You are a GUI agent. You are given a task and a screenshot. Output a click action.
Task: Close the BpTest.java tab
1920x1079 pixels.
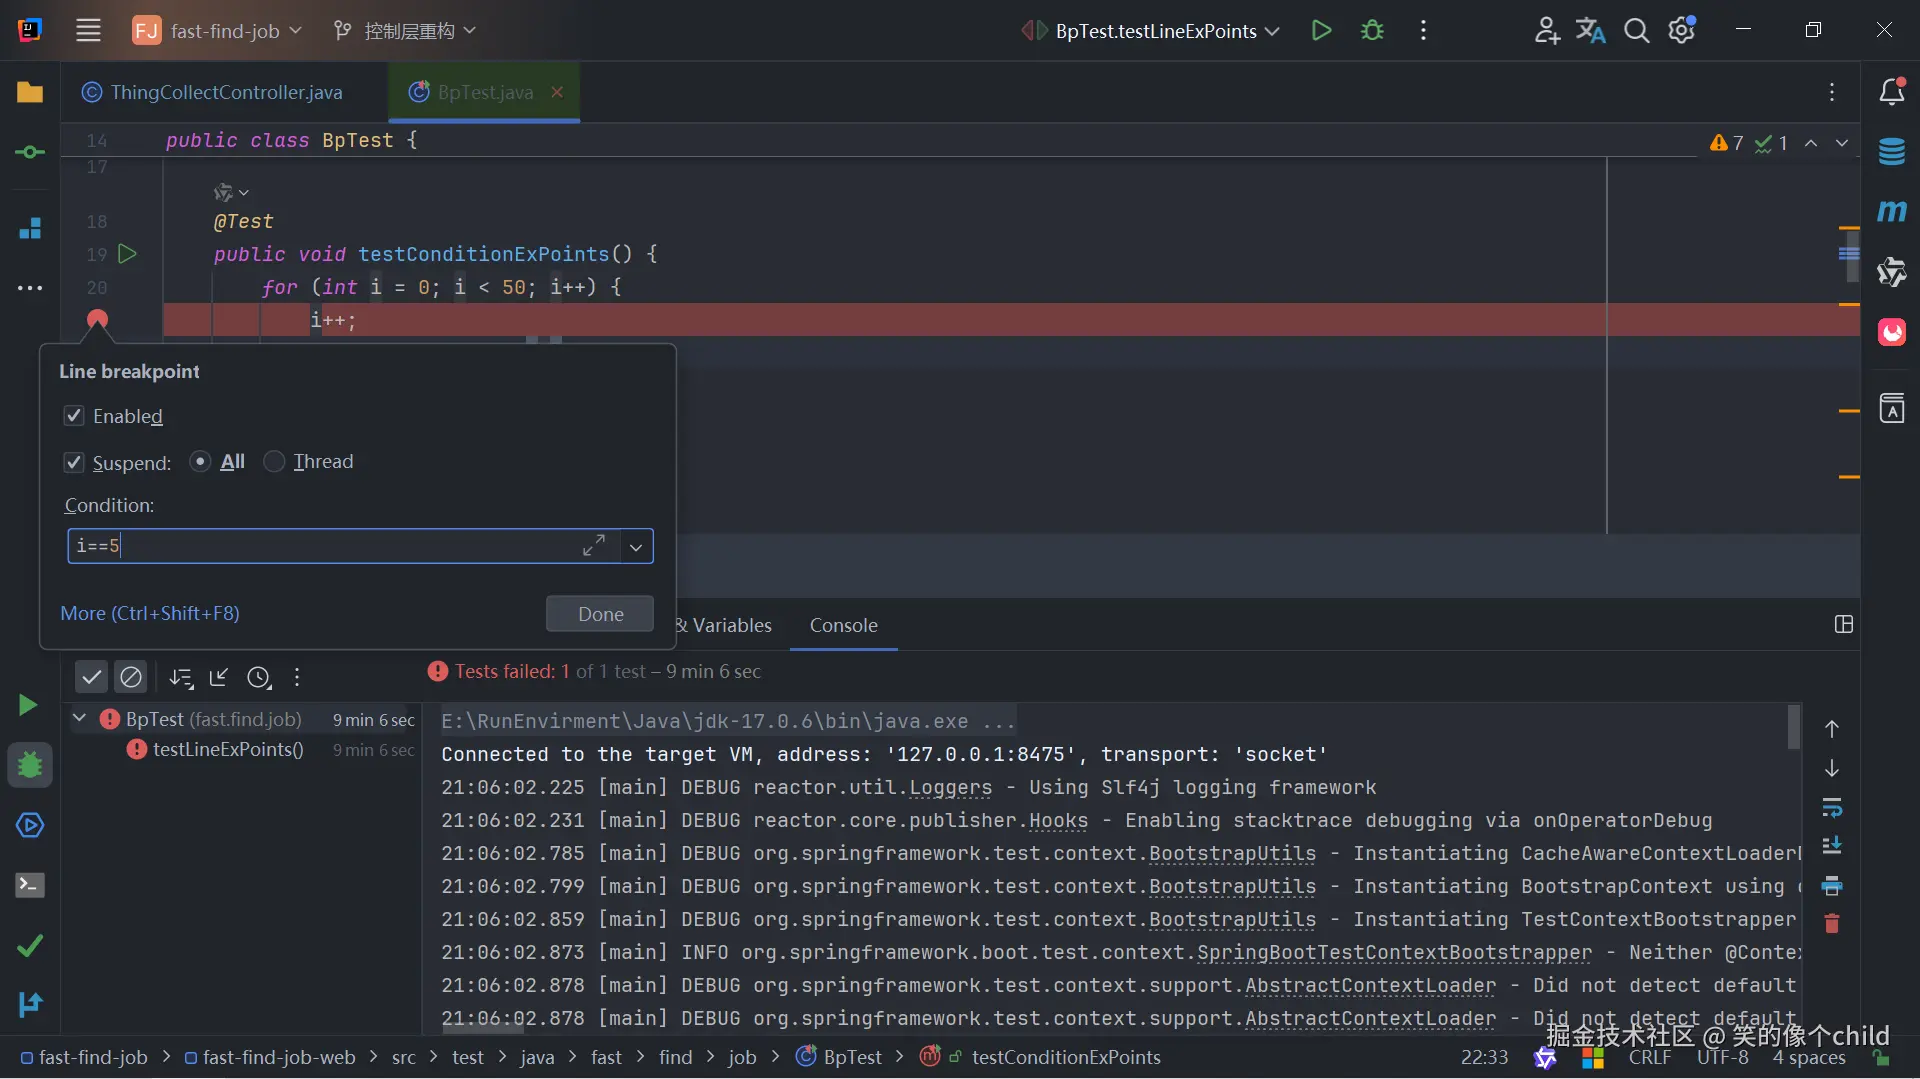pos(557,92)
